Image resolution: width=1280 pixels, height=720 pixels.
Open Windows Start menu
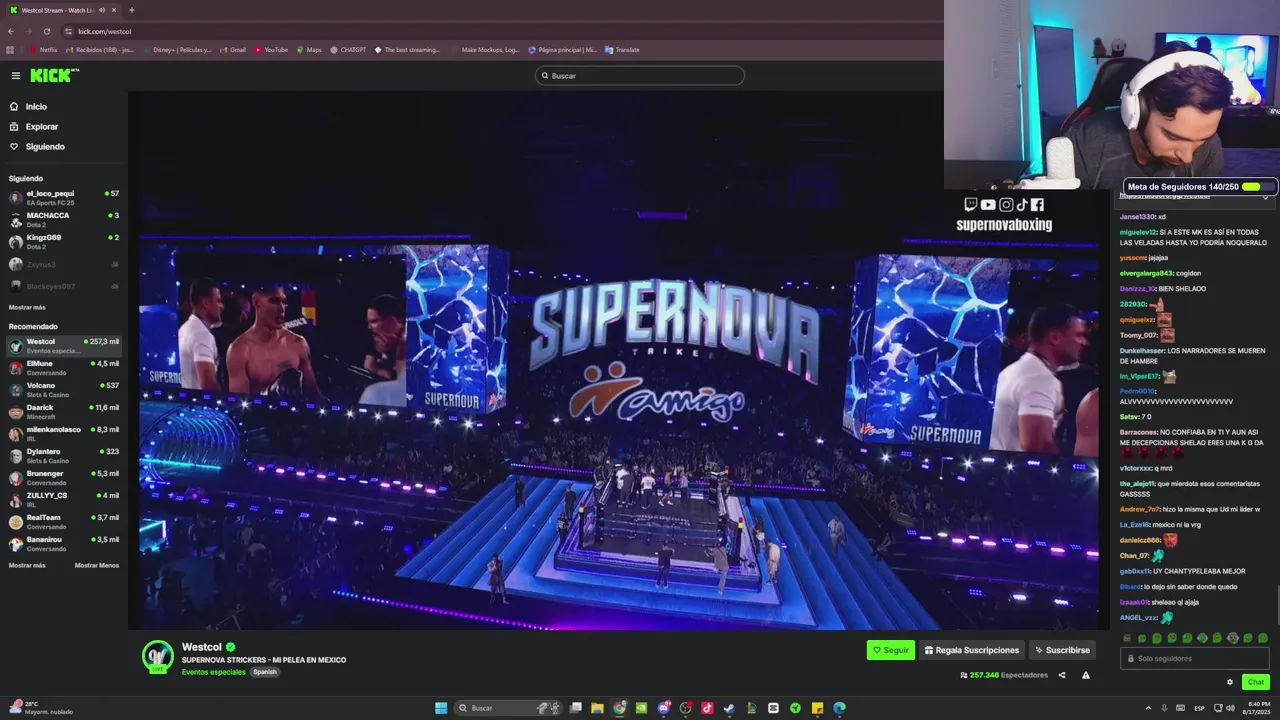(441, 708)
